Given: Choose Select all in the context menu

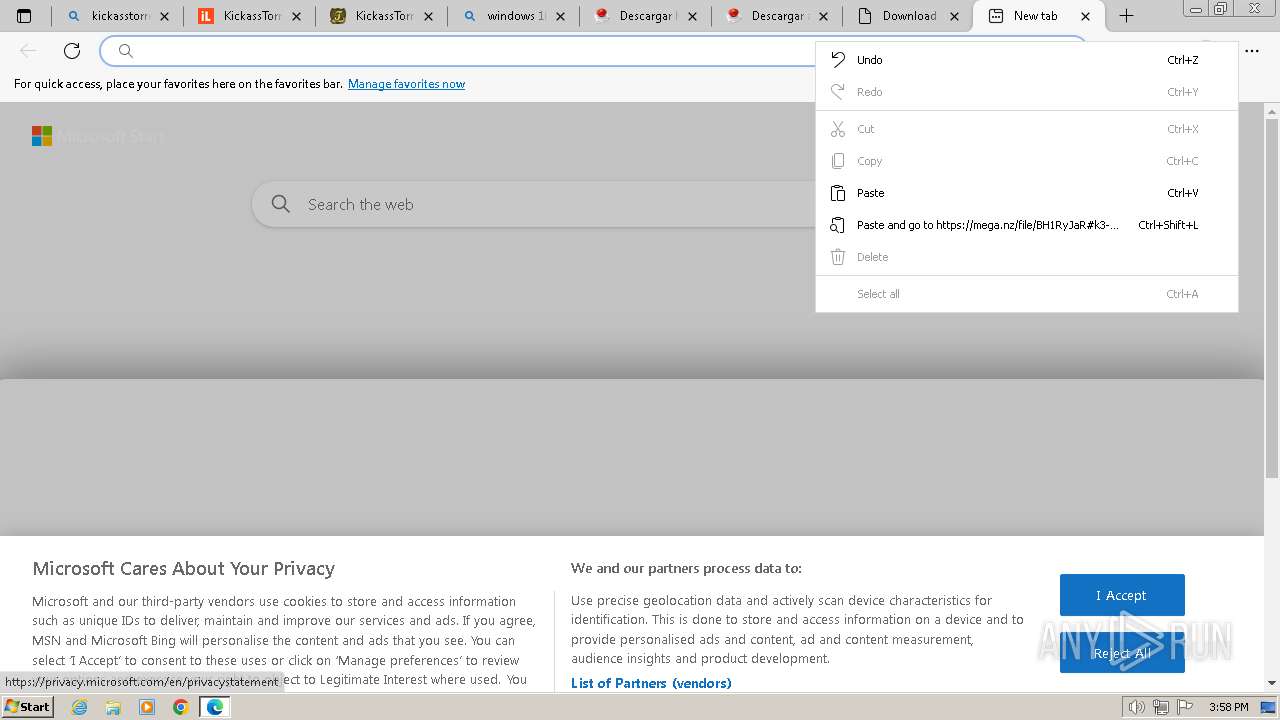Looking at the screenshot, I should (x=1027, y=294).
